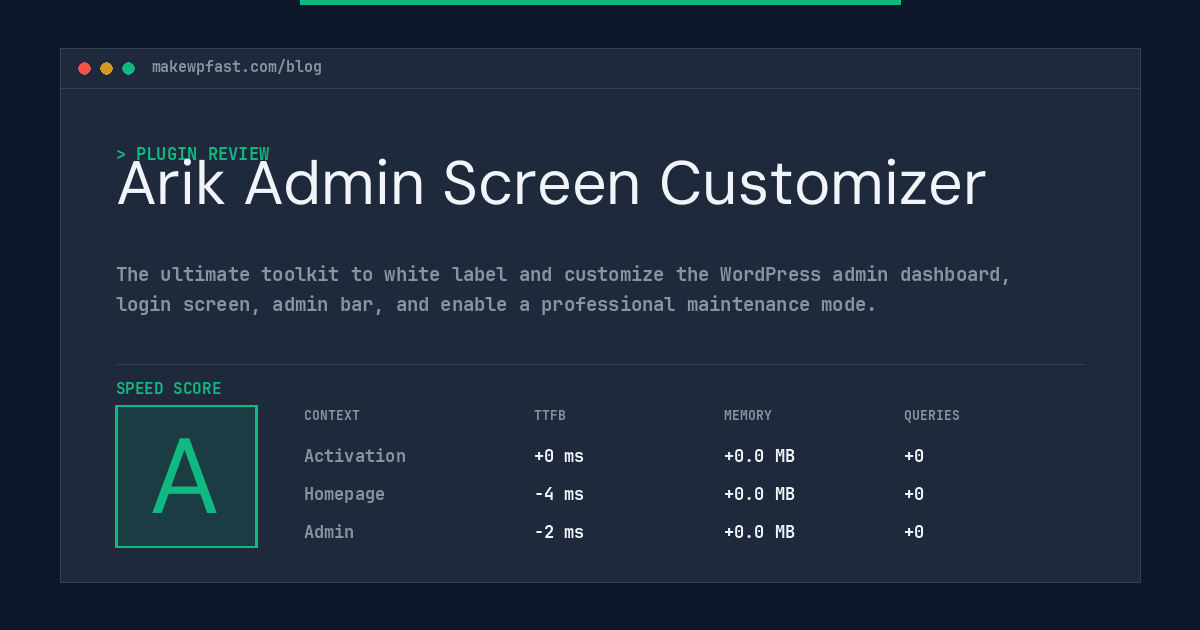Select the Homepage row label
The height and width of the screenshot is (630, 1200).
pos(344,494)
